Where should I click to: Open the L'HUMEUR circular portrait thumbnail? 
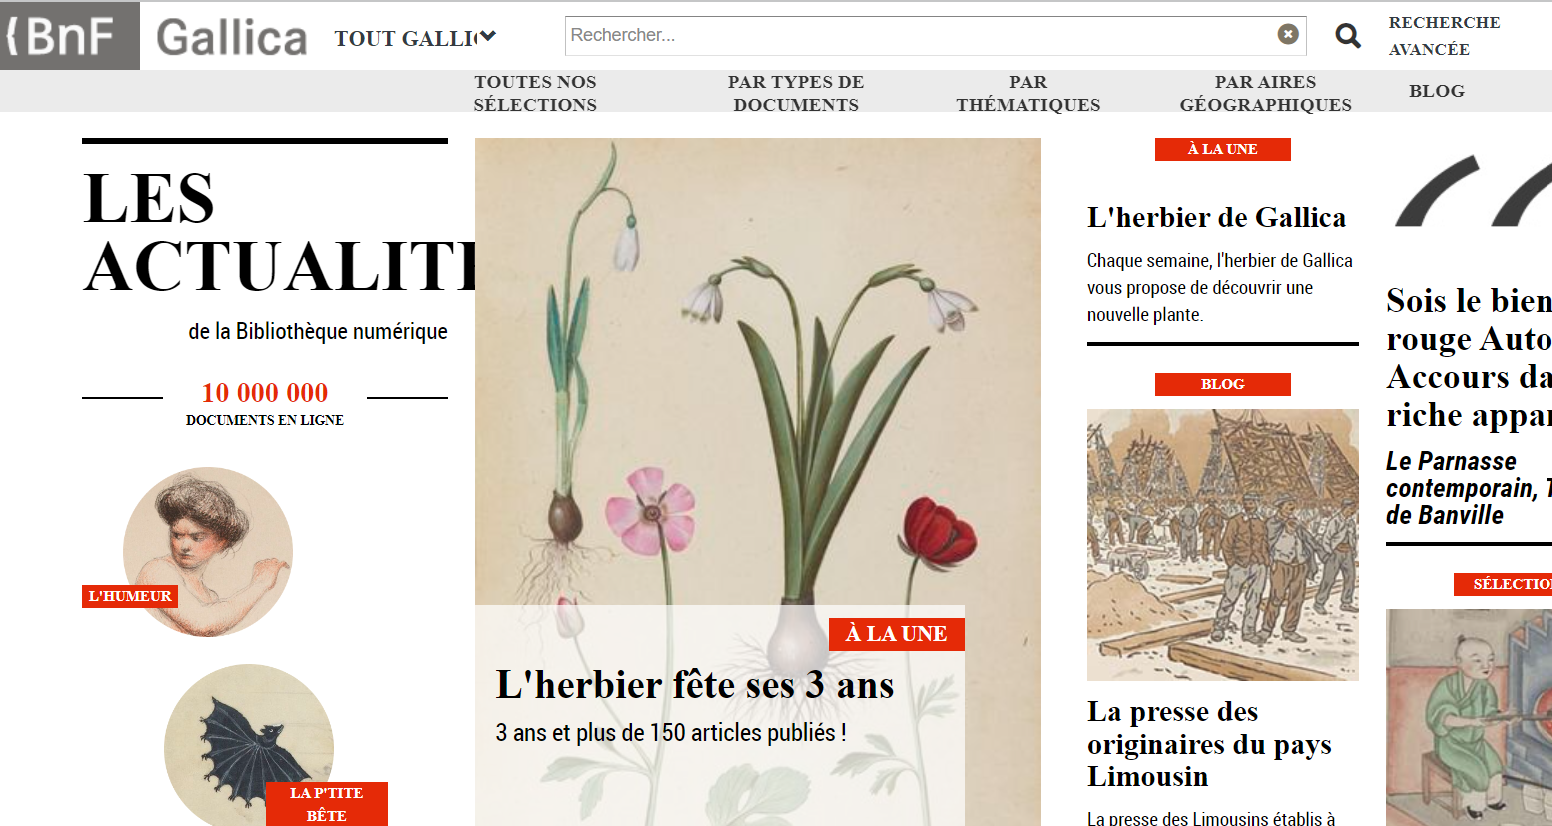(208, 551)
